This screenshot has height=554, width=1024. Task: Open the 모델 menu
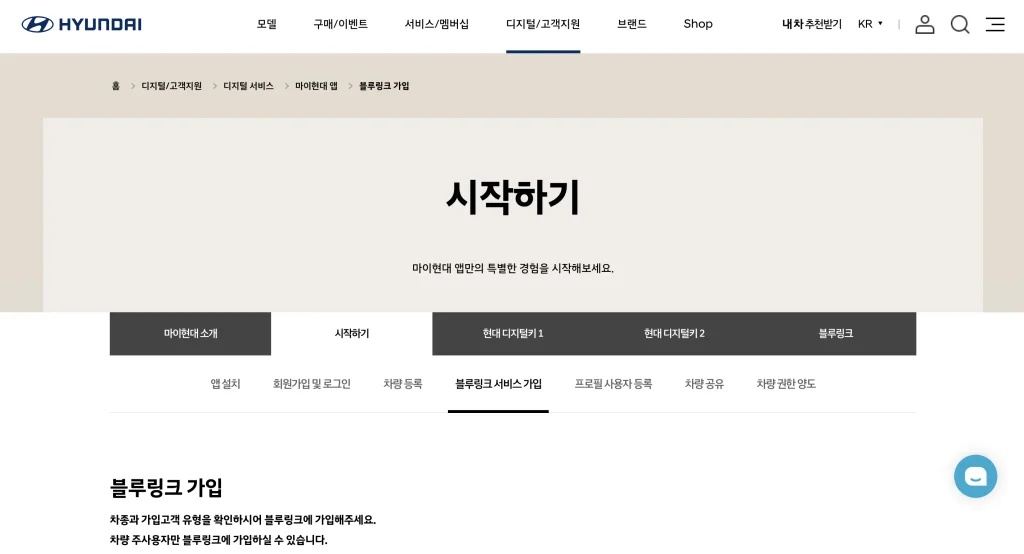[x=266, y=24]
